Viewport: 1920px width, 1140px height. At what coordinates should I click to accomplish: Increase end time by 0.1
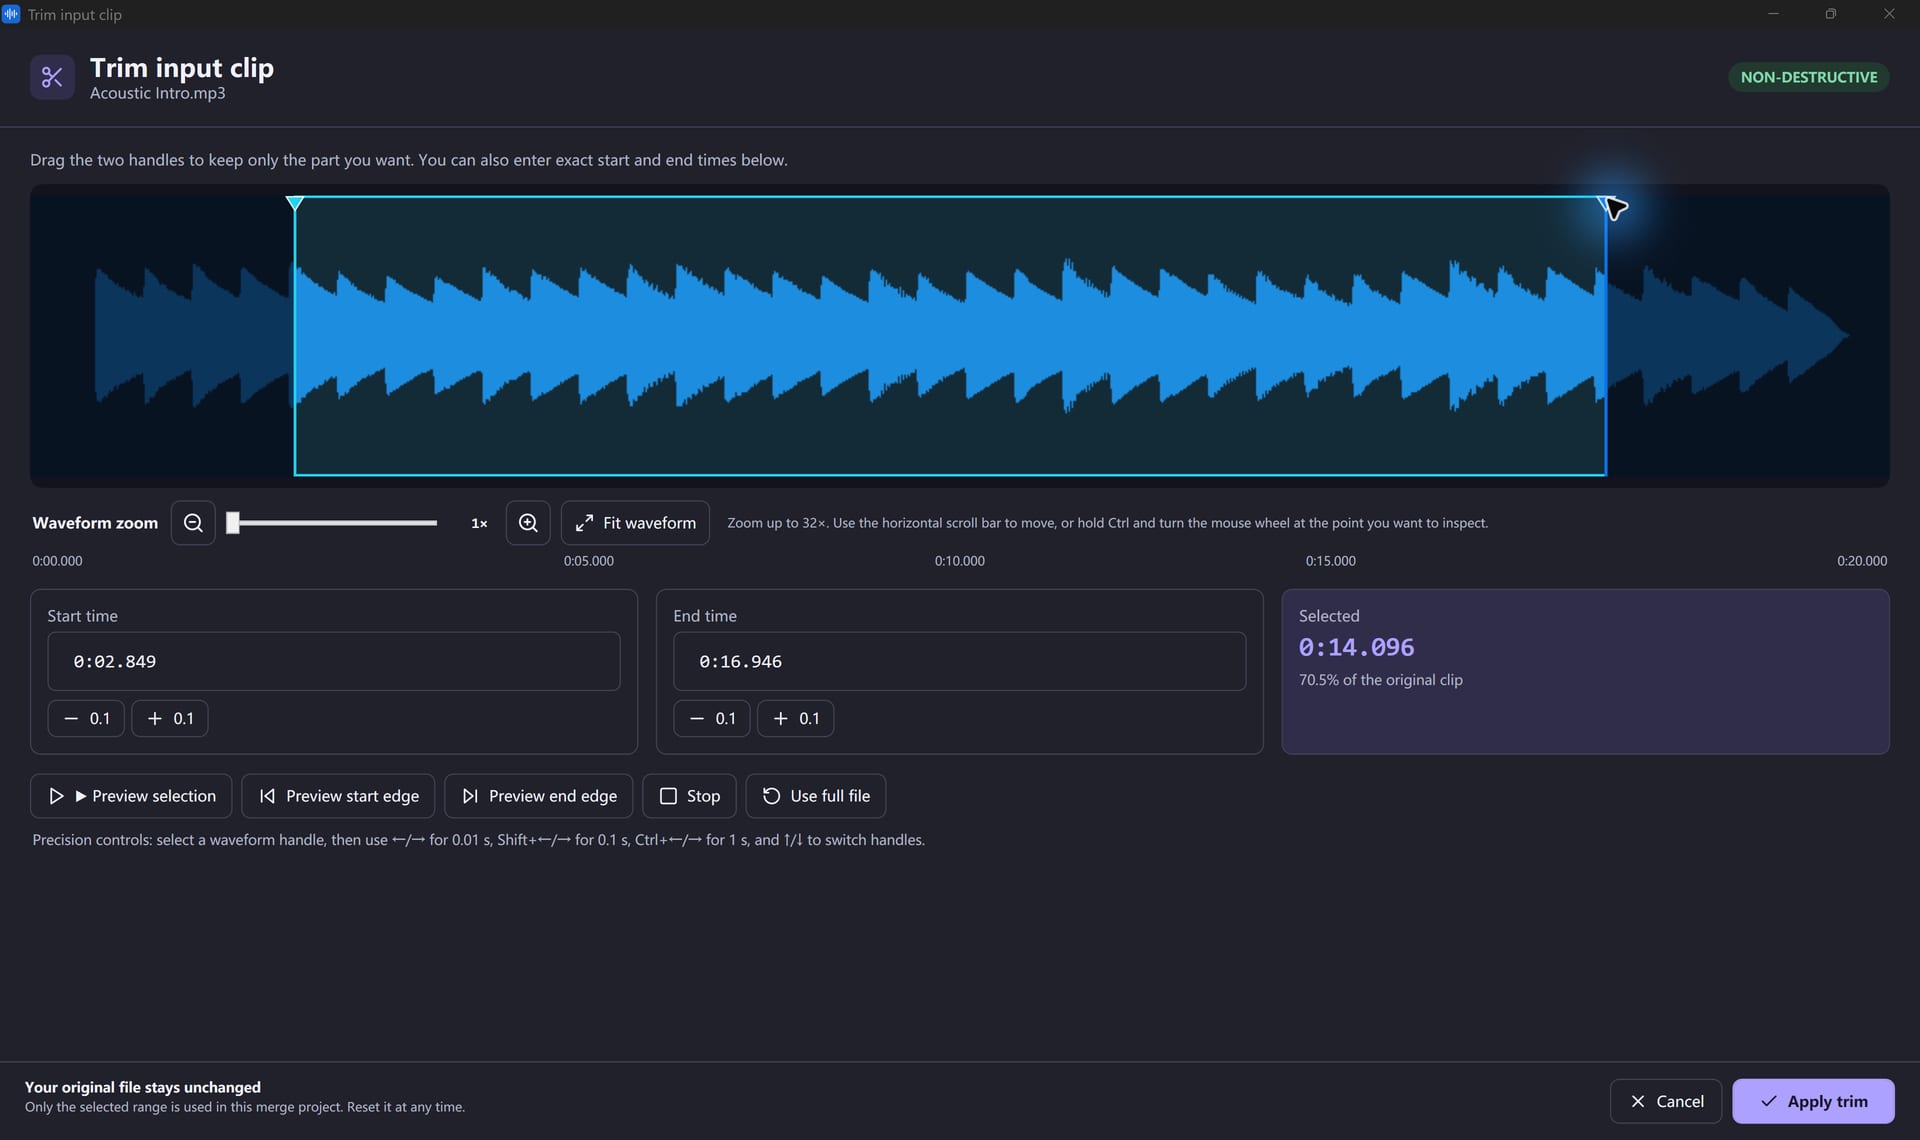[796, 718]
